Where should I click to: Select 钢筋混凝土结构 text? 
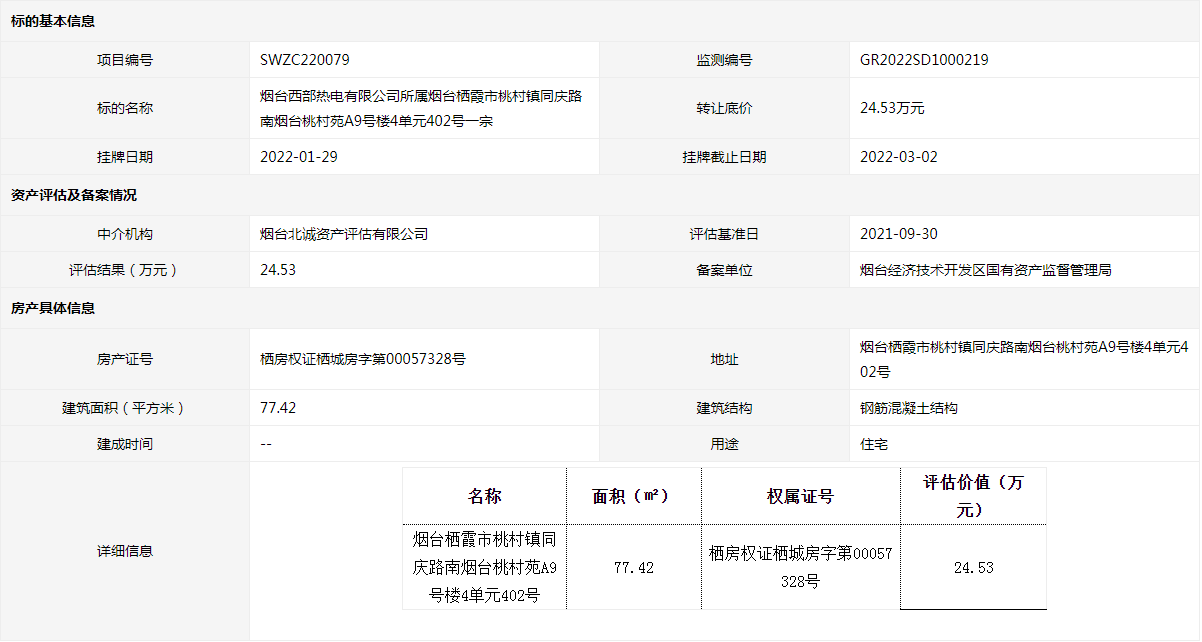(x=909, y=408)
